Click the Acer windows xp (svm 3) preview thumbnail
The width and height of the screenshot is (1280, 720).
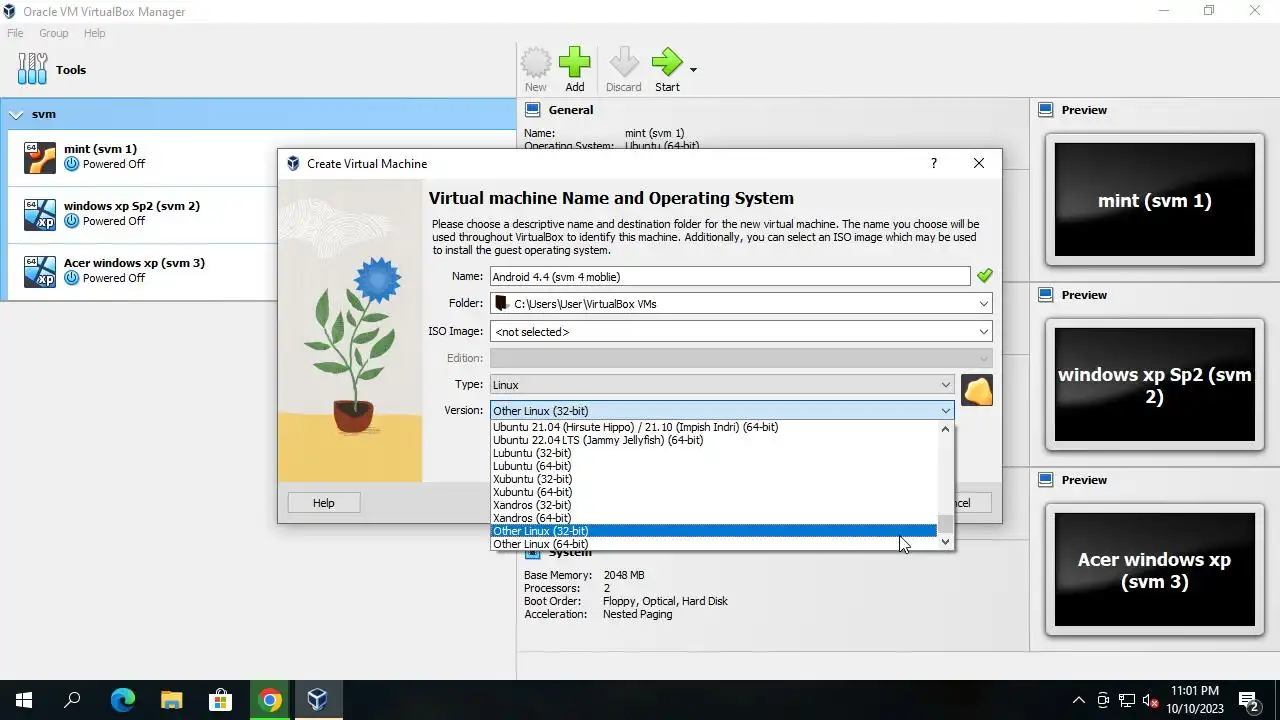pos(1154,570)
